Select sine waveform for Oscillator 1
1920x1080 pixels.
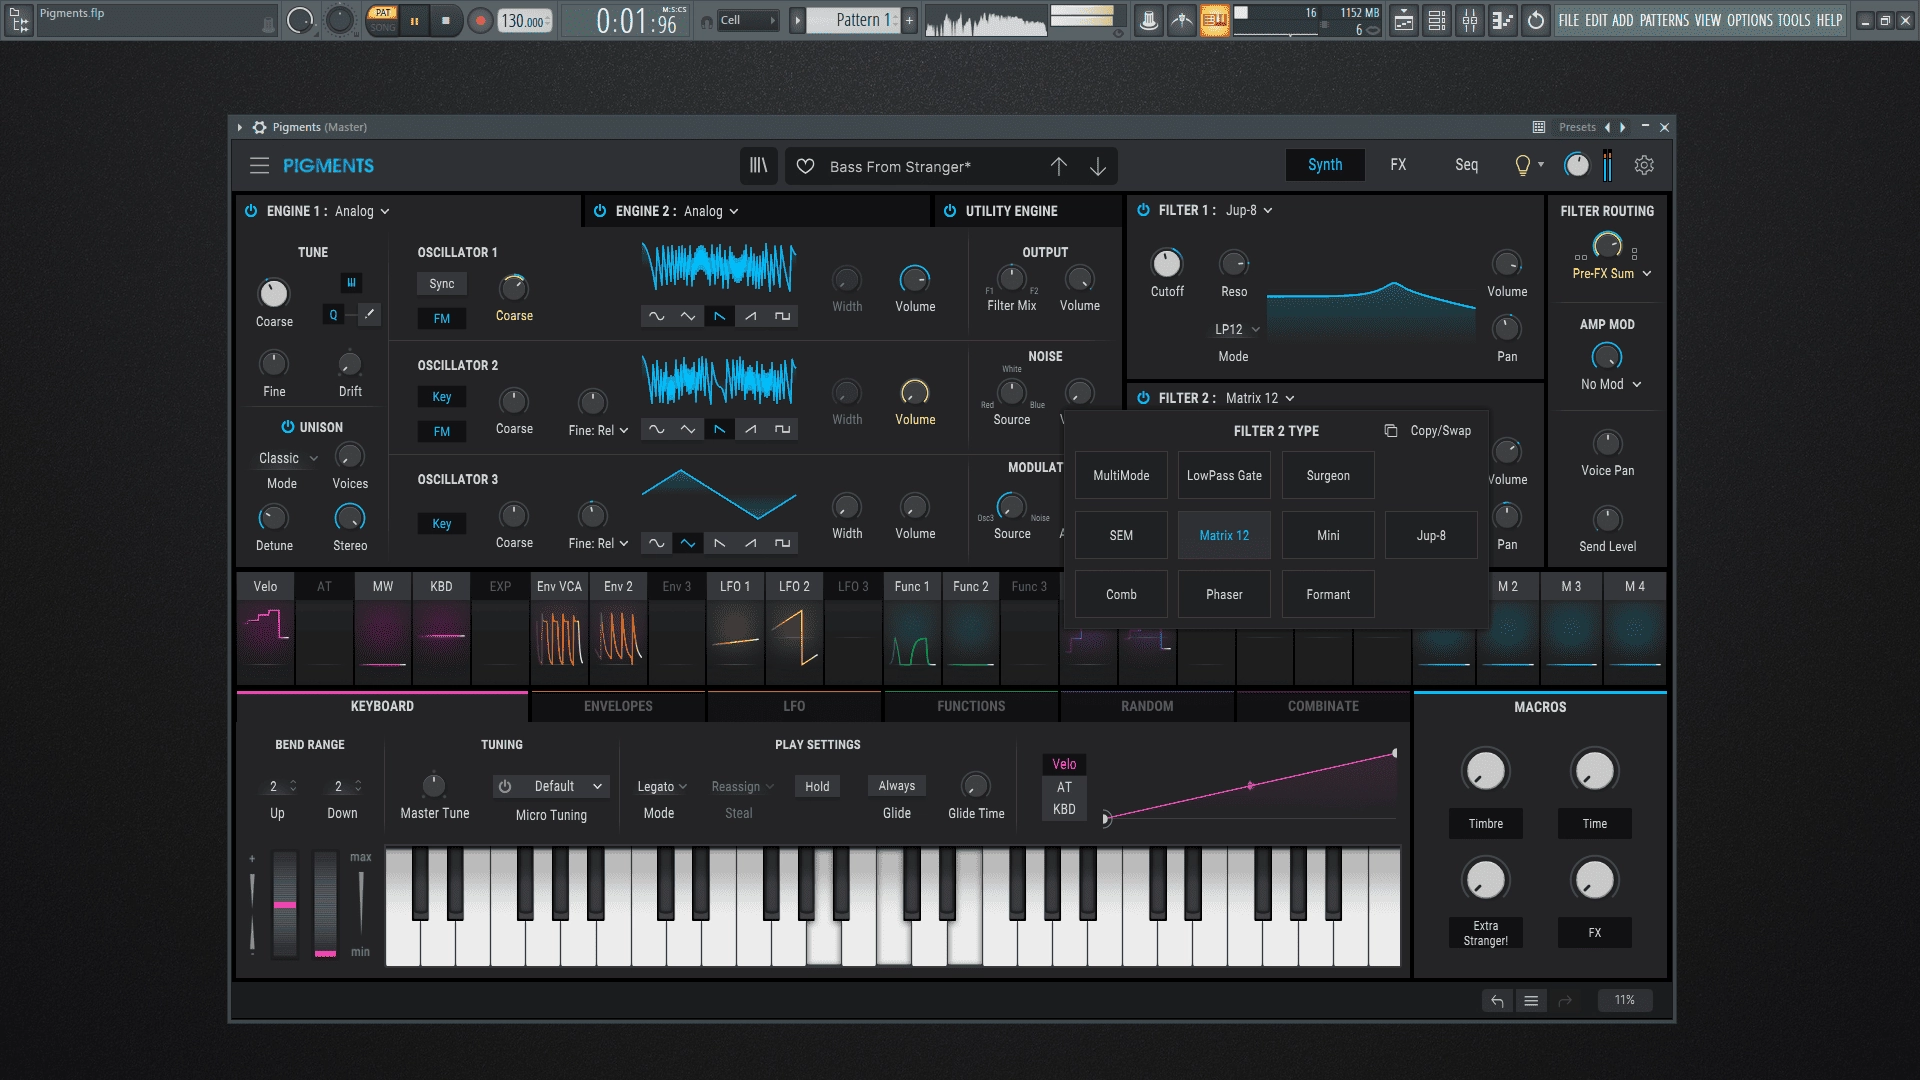[656, 316]
